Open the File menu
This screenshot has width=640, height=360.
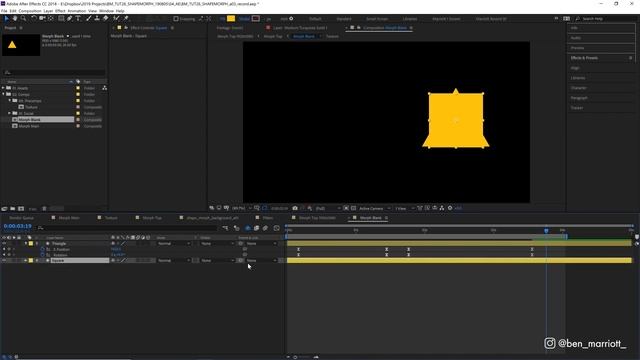(x=4, y=11)
